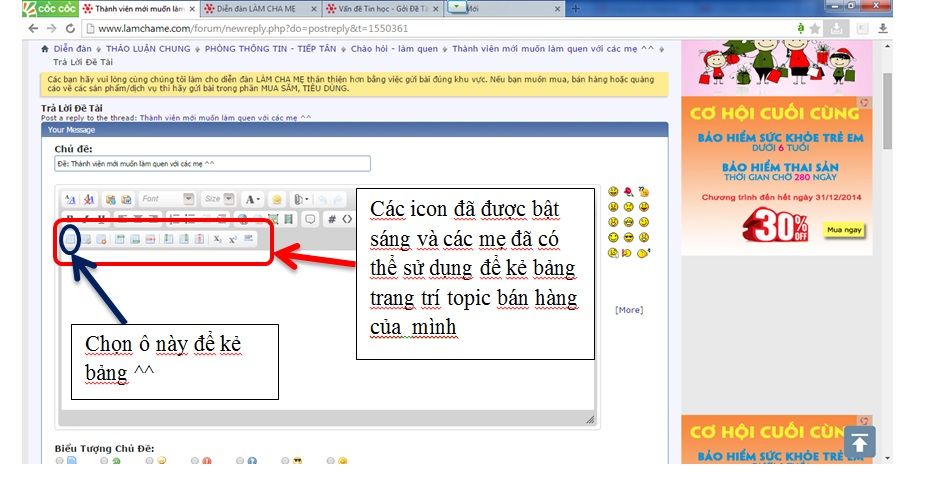Viewport: 929px width, 487px height.
Task: Click the Chủ đề title input field
Action: click(x=212, y=164)
